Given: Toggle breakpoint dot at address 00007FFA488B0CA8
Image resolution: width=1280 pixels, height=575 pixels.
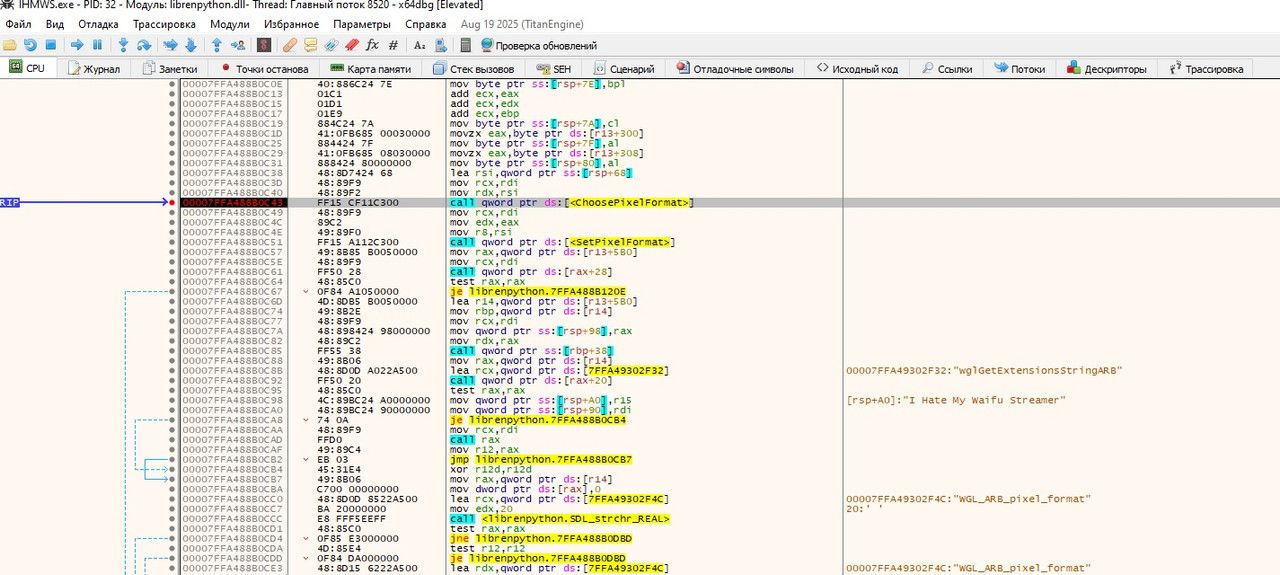Looking at the screenshot, I should tap(172, 420).
